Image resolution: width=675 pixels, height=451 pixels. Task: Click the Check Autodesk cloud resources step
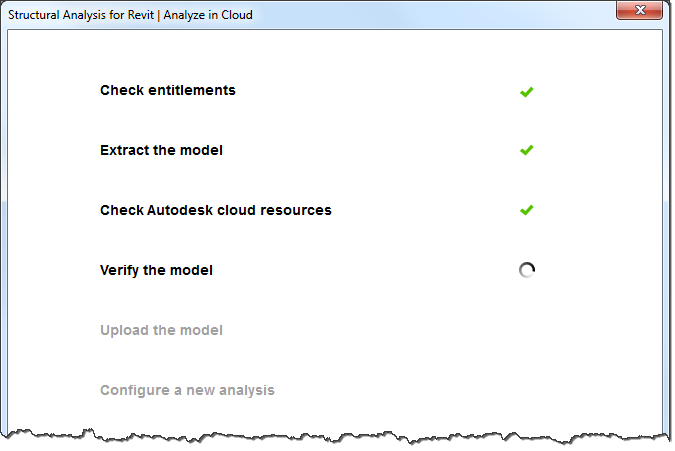click(x=216, y=210)
